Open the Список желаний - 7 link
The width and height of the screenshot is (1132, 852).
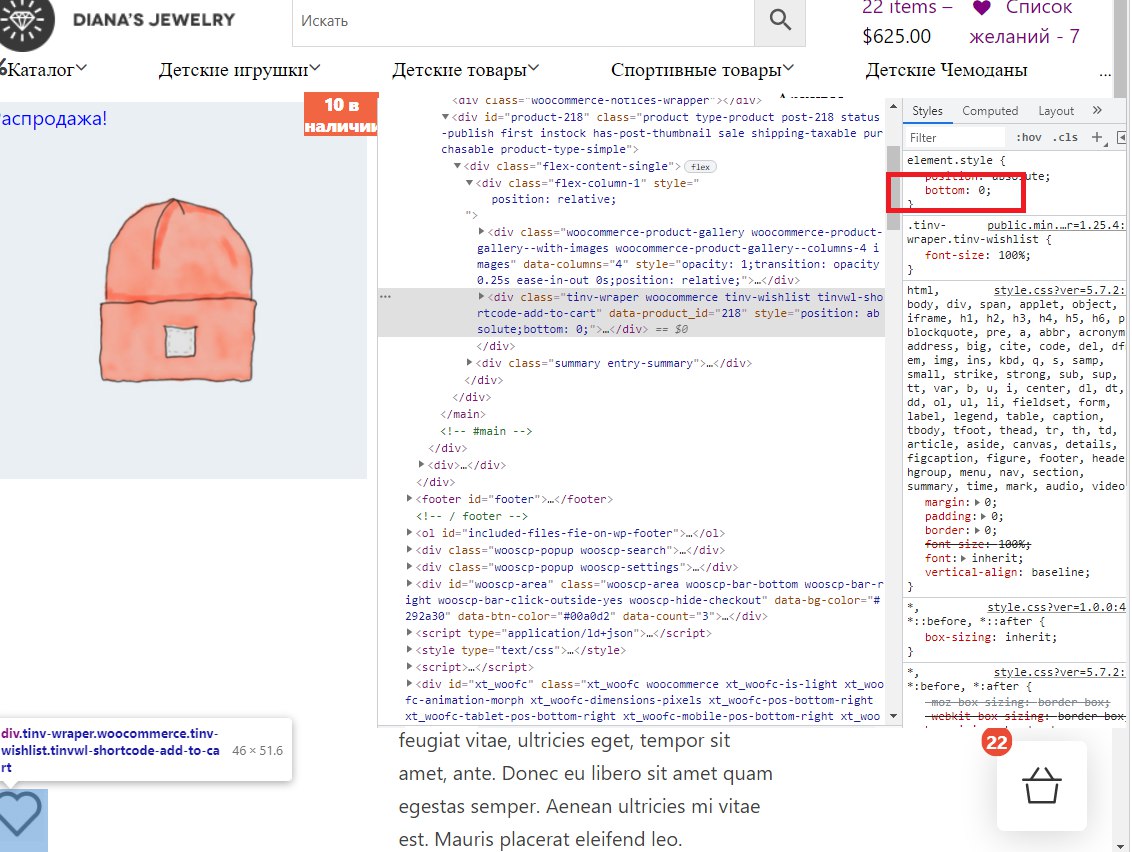pos(1024,22)
